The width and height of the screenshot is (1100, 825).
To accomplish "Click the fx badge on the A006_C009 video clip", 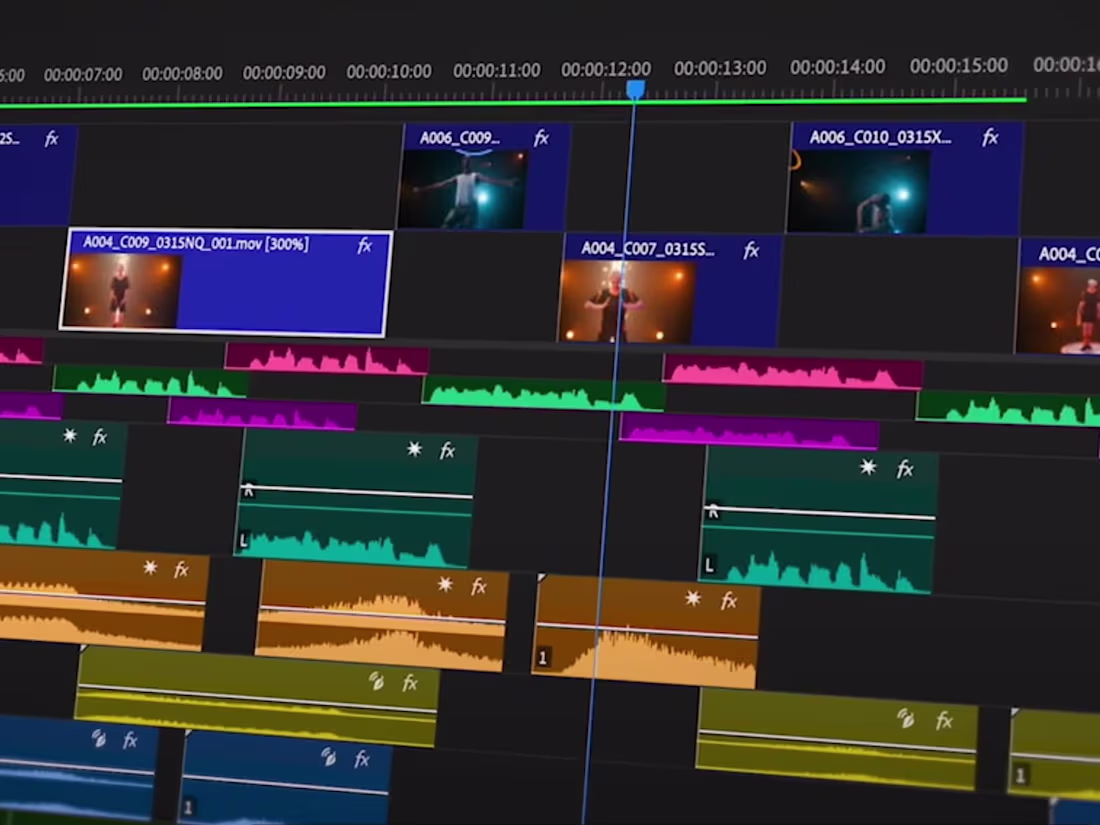I will tap(541, 139).
